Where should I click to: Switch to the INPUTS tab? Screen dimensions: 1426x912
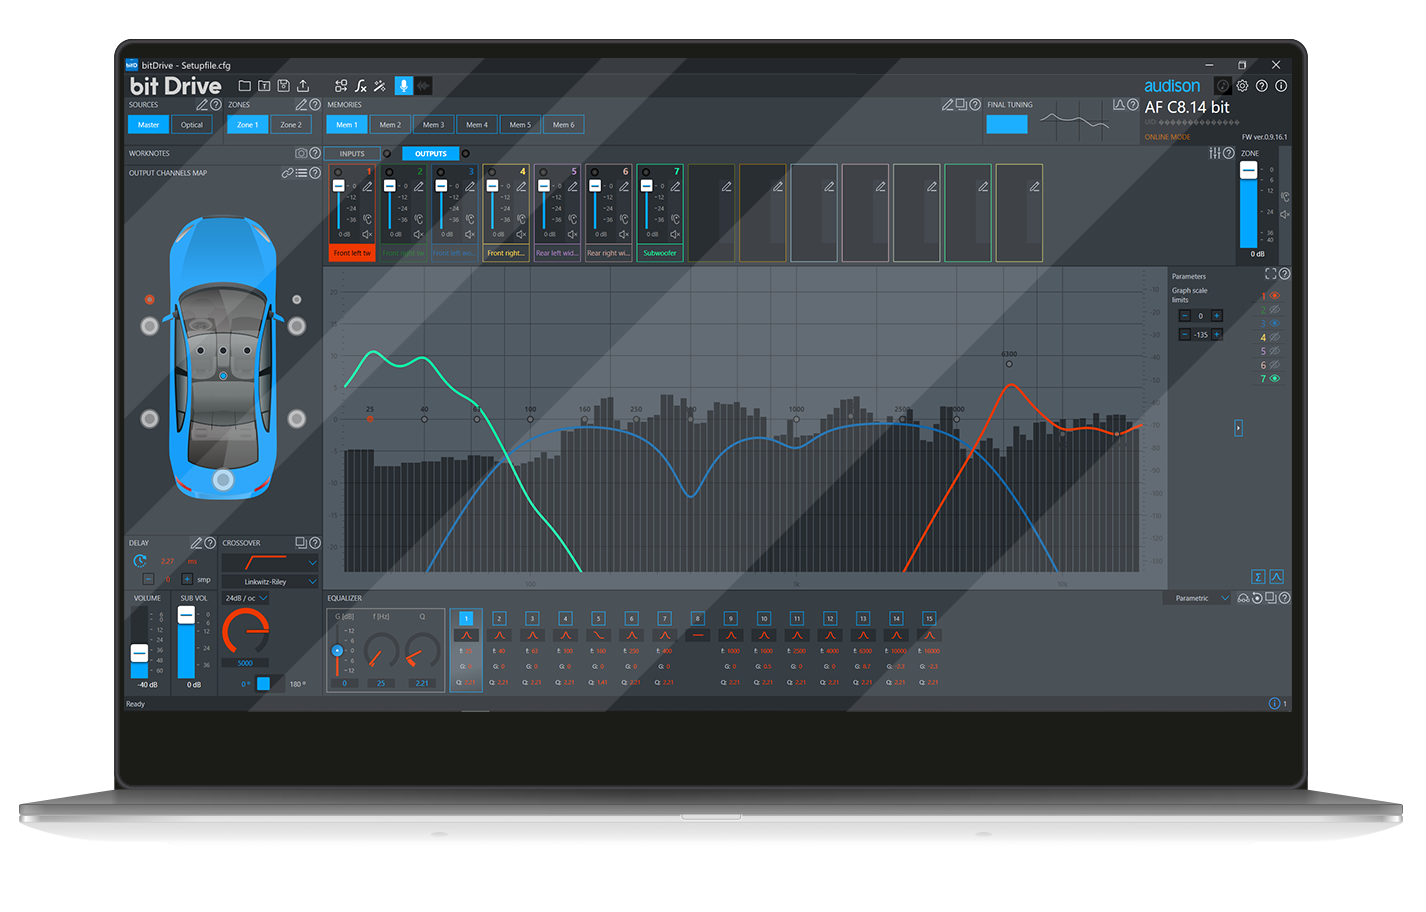[352, 154]
